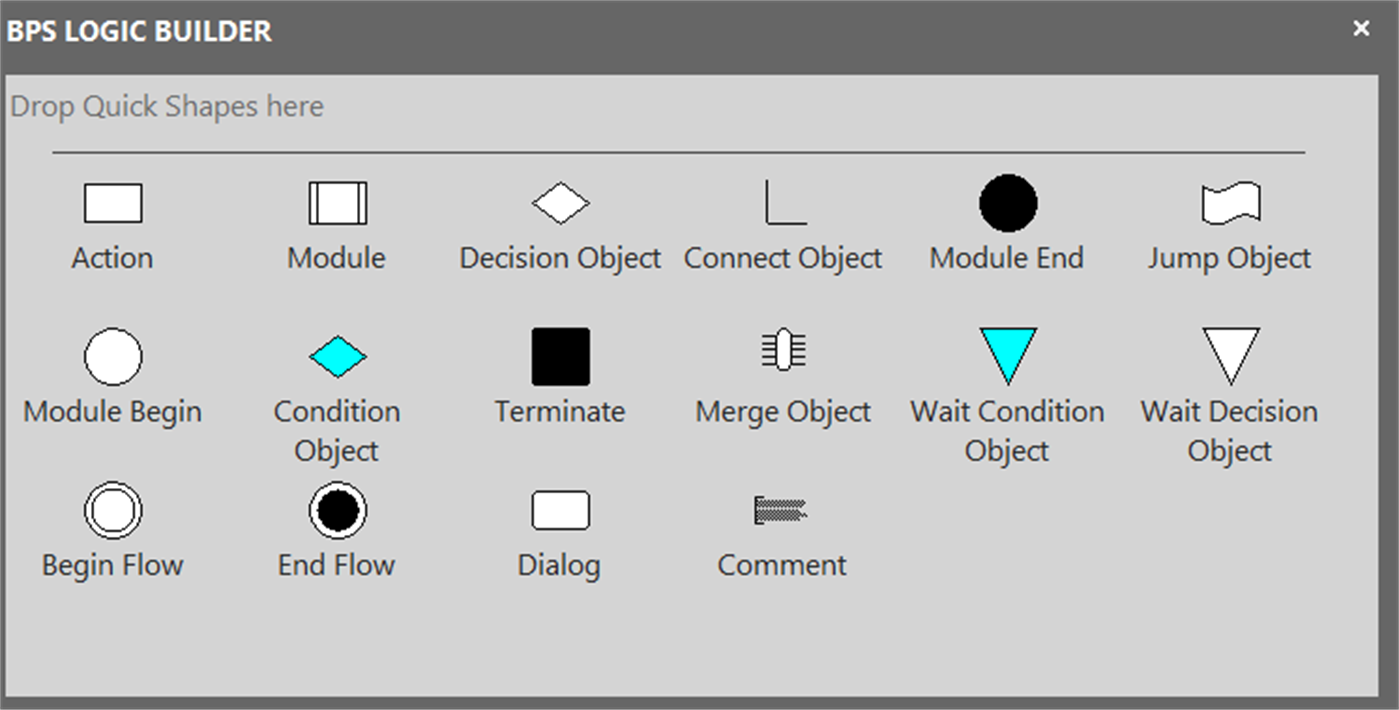
Task: Pick the Decision Object diamond
Action: [x=560, y=203]
